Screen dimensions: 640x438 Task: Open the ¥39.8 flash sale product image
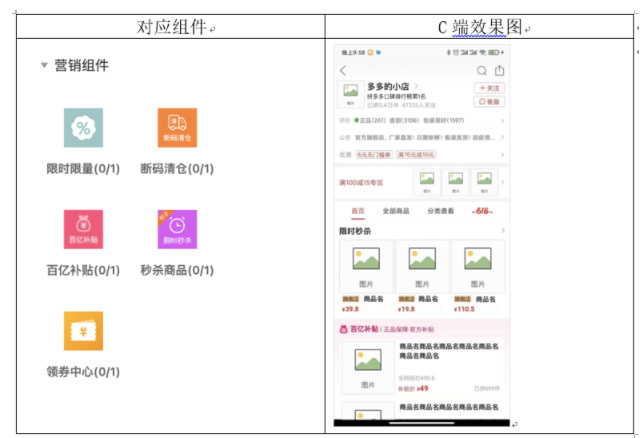coord(366,267)
